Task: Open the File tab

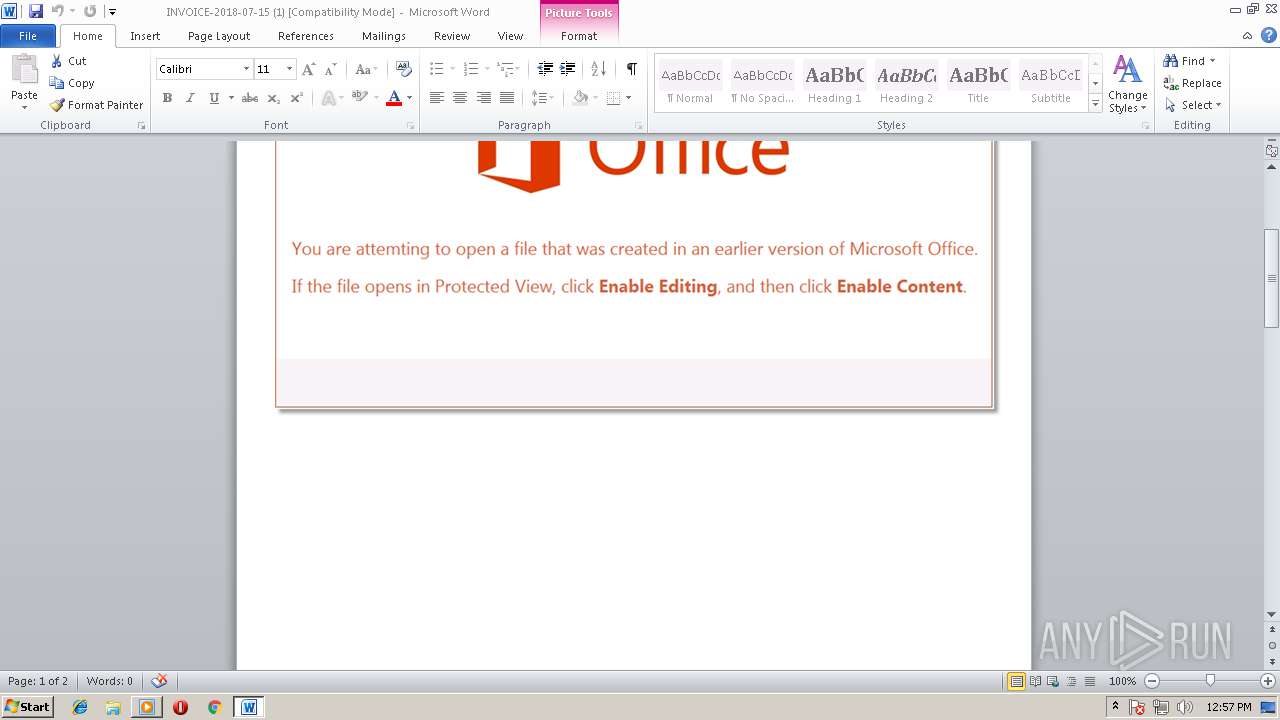Action: click(x=28, y=36)
